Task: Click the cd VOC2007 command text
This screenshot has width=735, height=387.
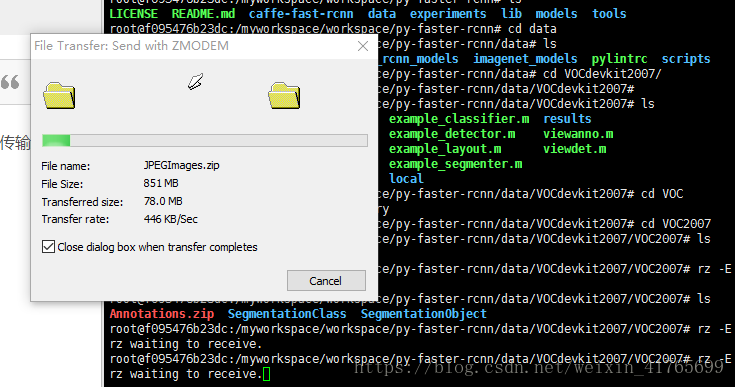Action: pyautogui.click(x=676, y=223)
